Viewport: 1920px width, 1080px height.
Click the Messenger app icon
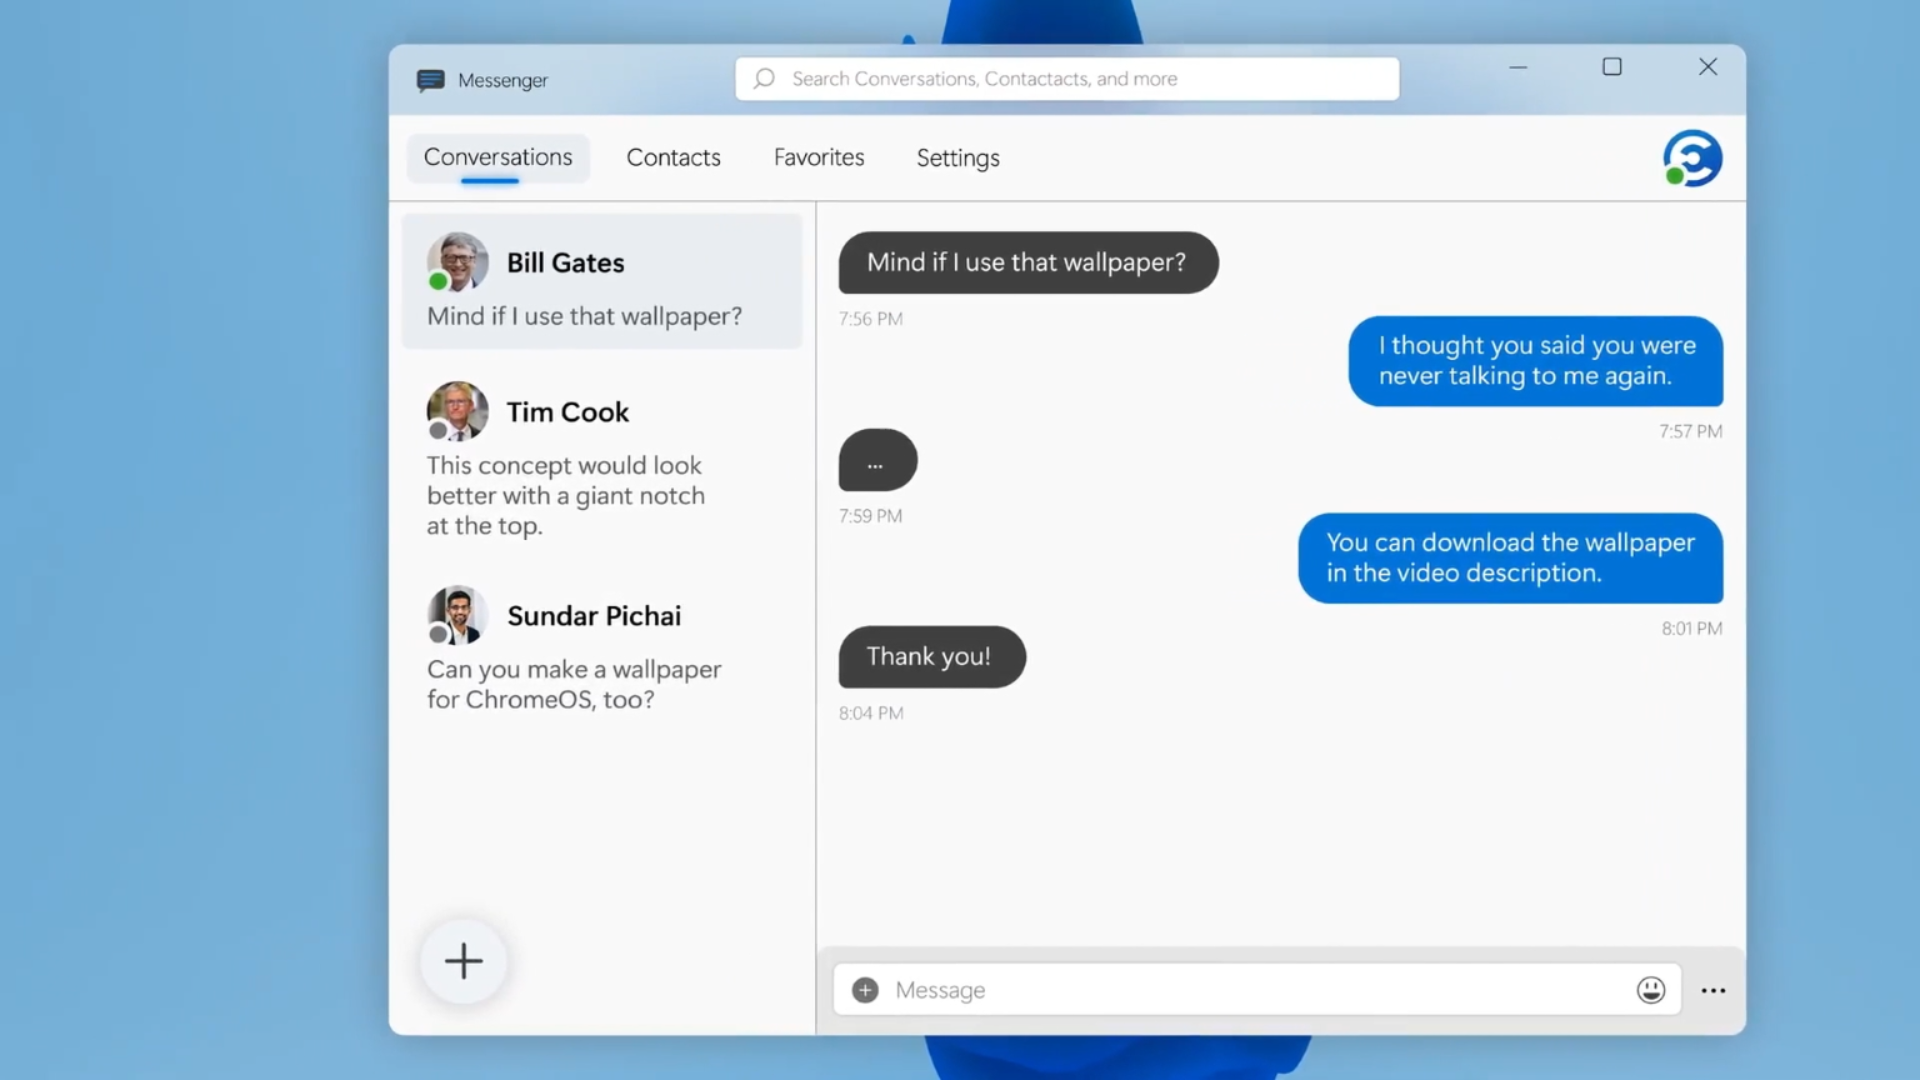[430, 79]
